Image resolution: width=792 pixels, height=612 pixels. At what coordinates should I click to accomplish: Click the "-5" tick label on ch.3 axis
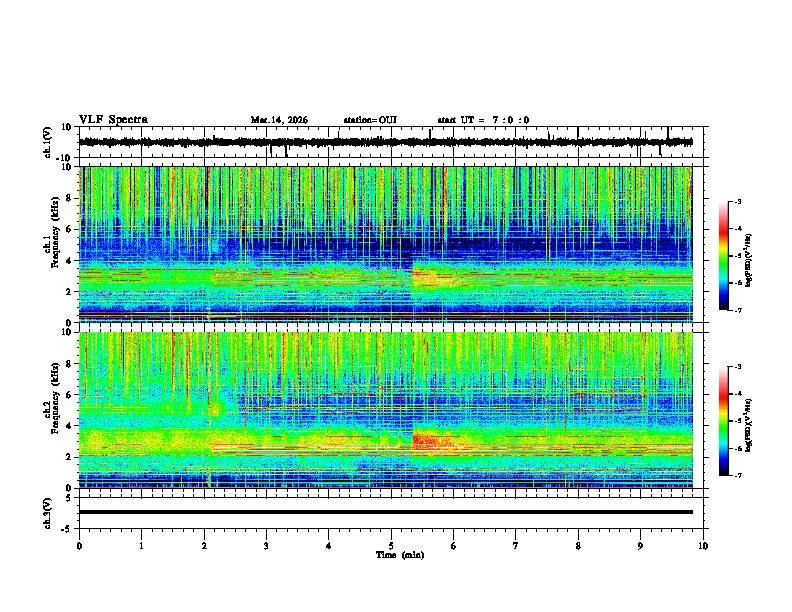pos(67,529)
